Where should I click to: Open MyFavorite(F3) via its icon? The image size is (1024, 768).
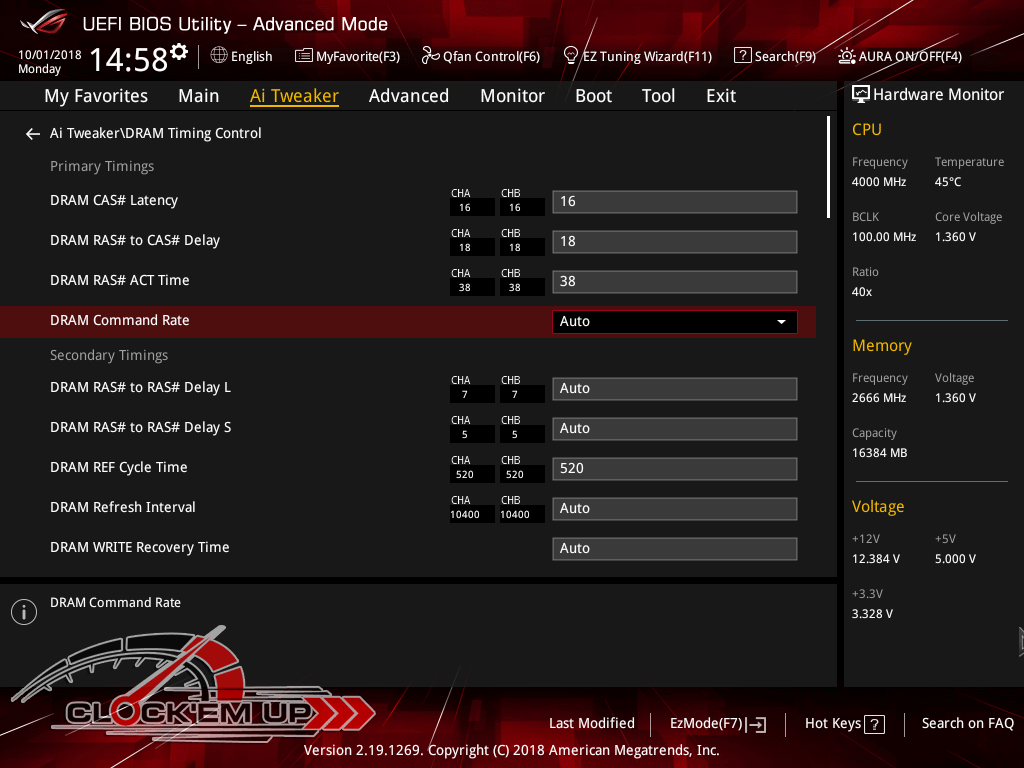(x=304, y=56)
